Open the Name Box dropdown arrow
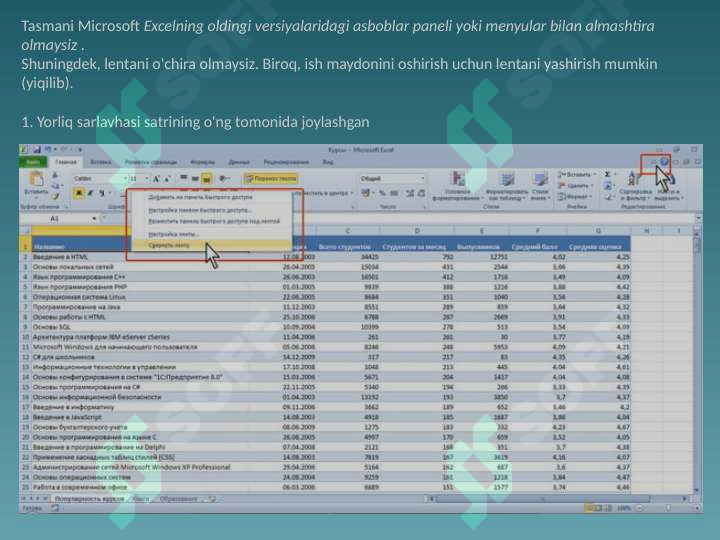 94,218
